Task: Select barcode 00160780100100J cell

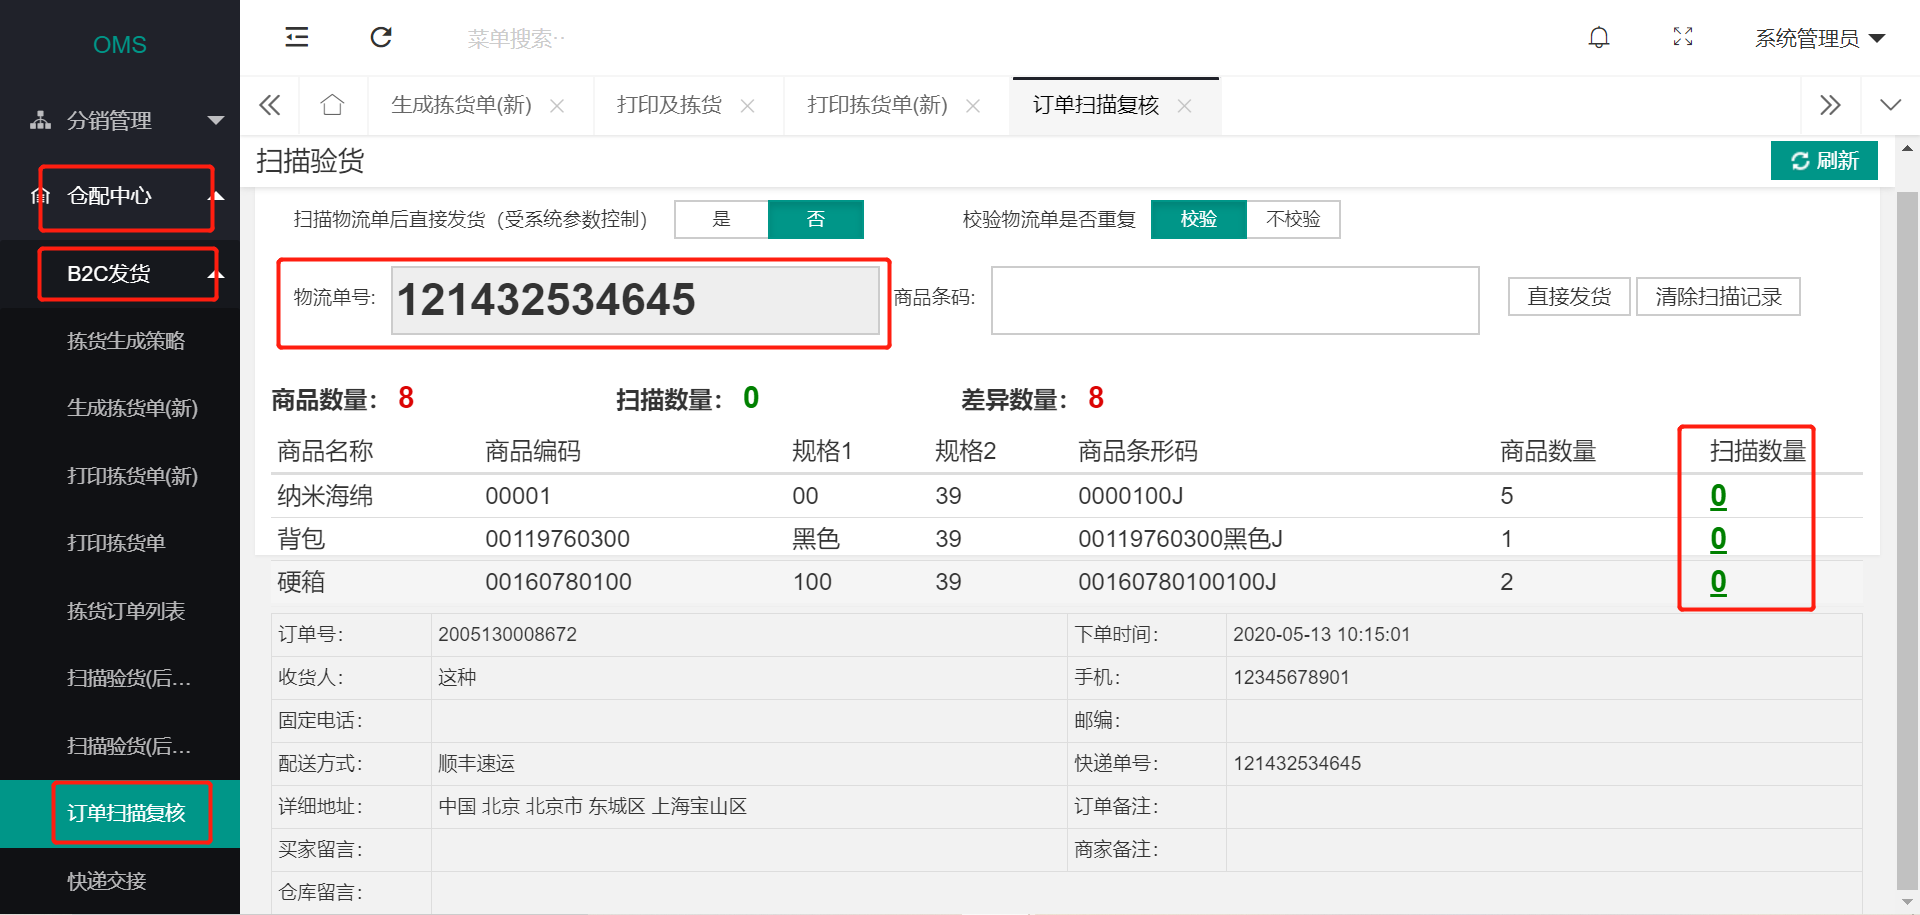Action: pyautogui.click(x=1177, y=582)
